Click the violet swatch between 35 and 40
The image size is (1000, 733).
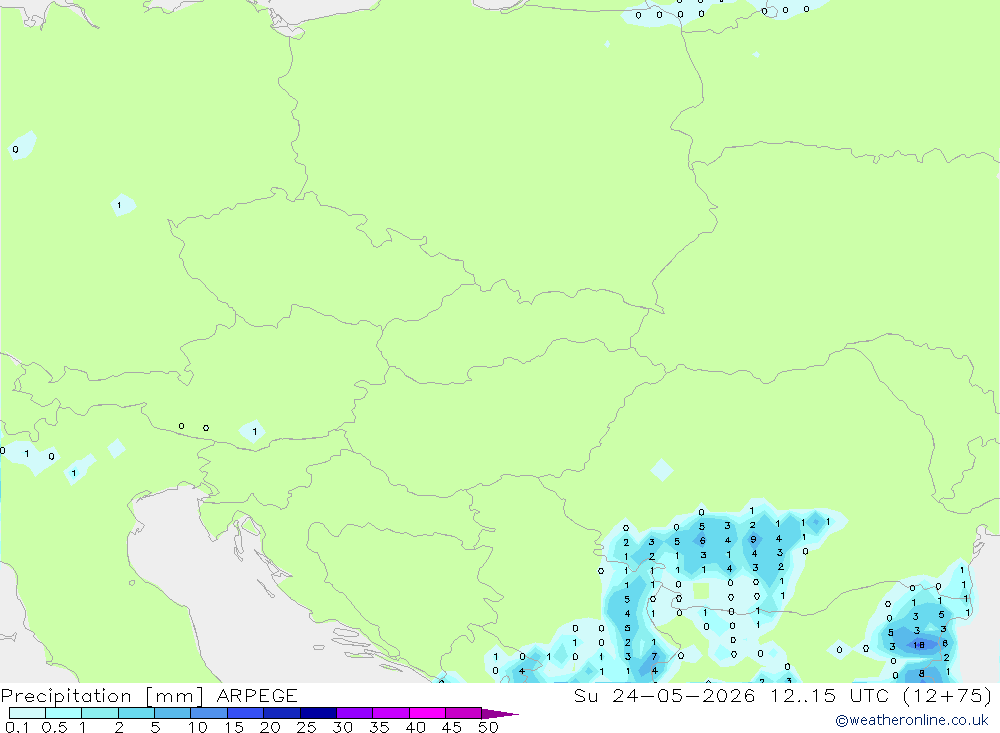click(x=391, y=713)
